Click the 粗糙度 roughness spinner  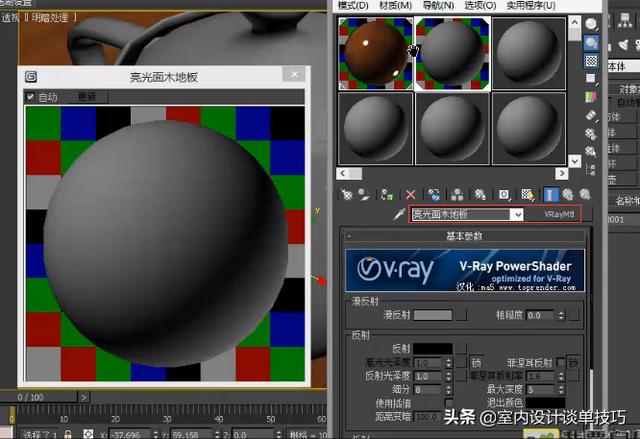tap(561, 315)
